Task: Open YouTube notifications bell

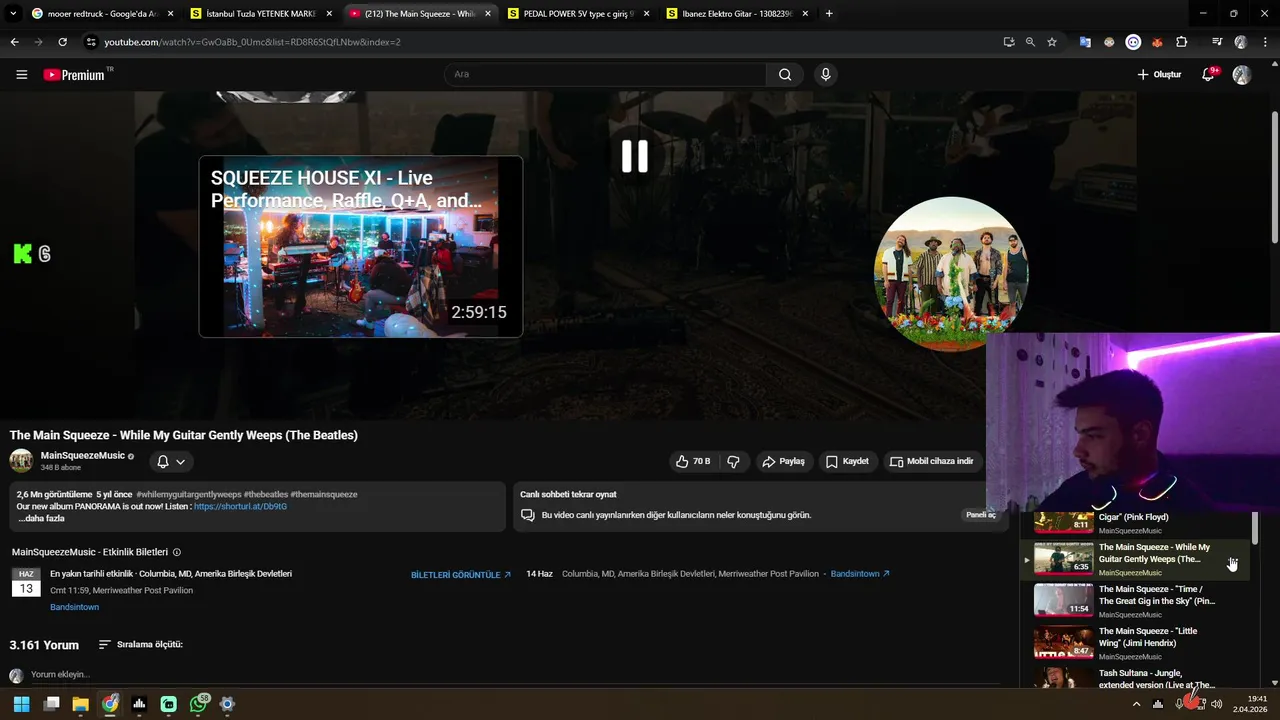Action: (1209, 74)
